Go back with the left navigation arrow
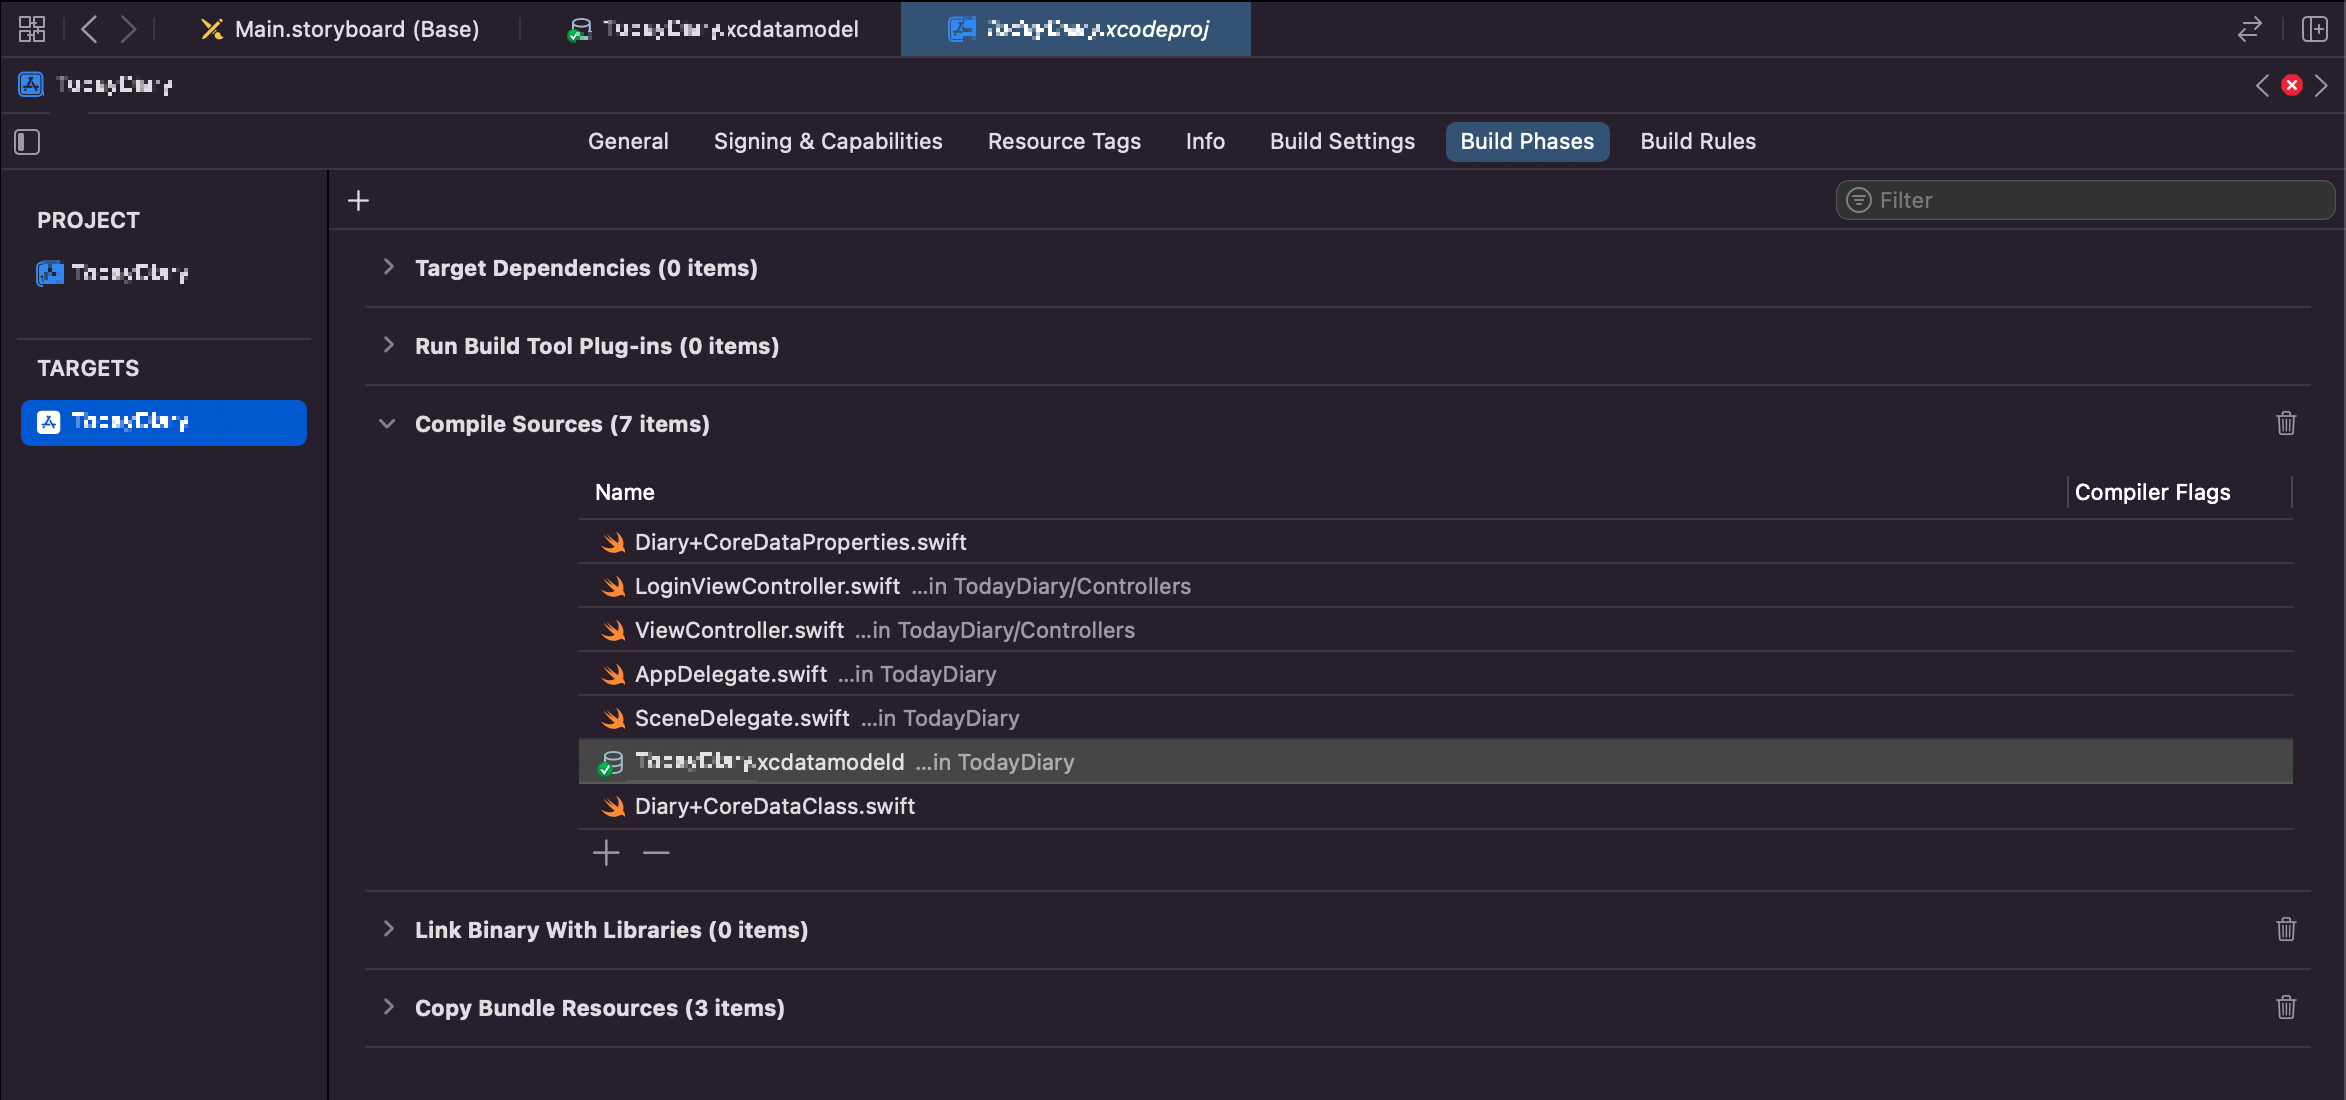 coord(89,29)
